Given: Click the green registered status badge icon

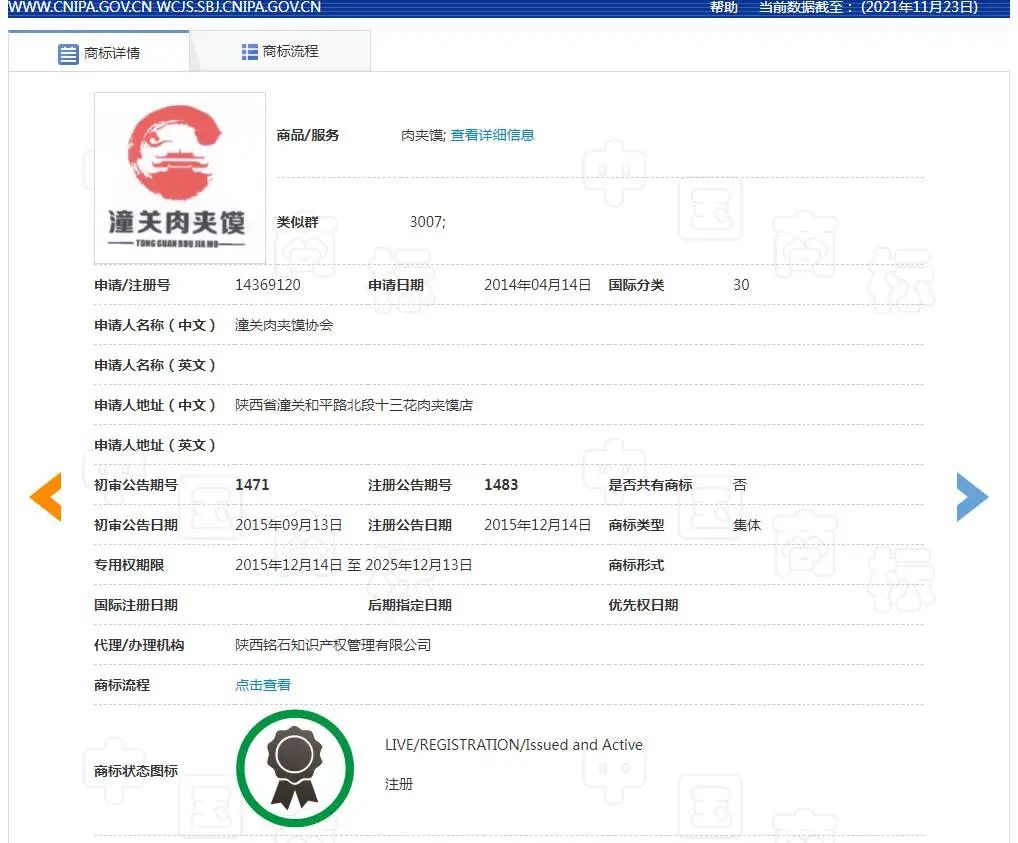Looking at the screenshot, I should coord(295,768).
